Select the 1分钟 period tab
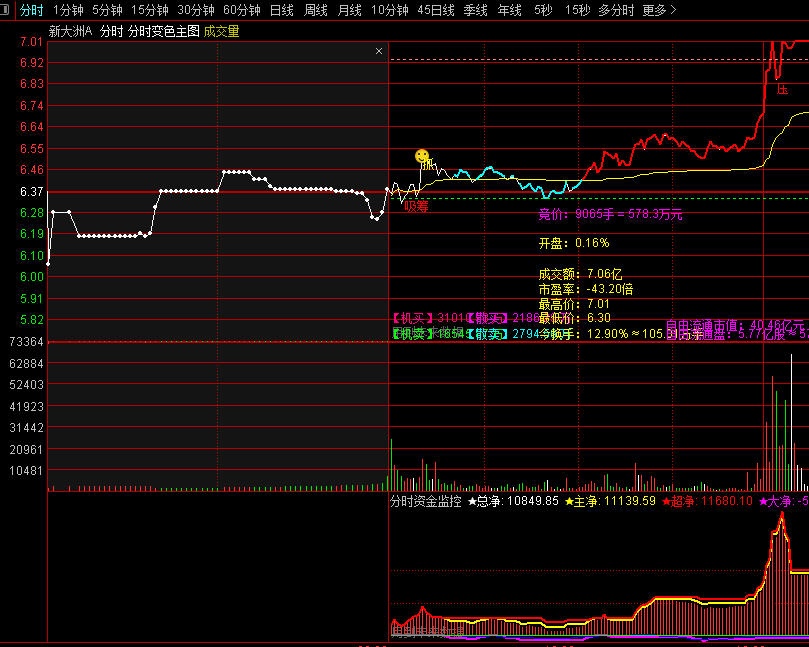The width and height of the screenshot is (809, 647). (67, 10)
